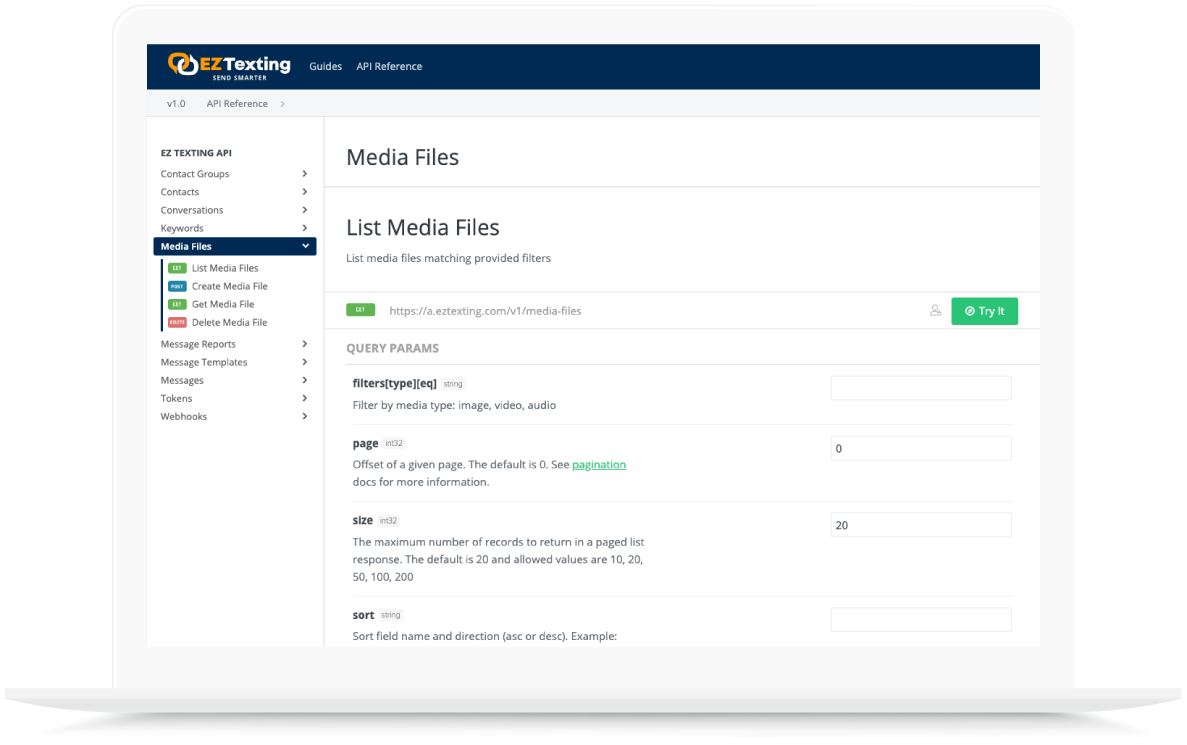Click the breadcrumb arrow after API Reference
This screenshot has width=1187, height=745.
[282, 104]
